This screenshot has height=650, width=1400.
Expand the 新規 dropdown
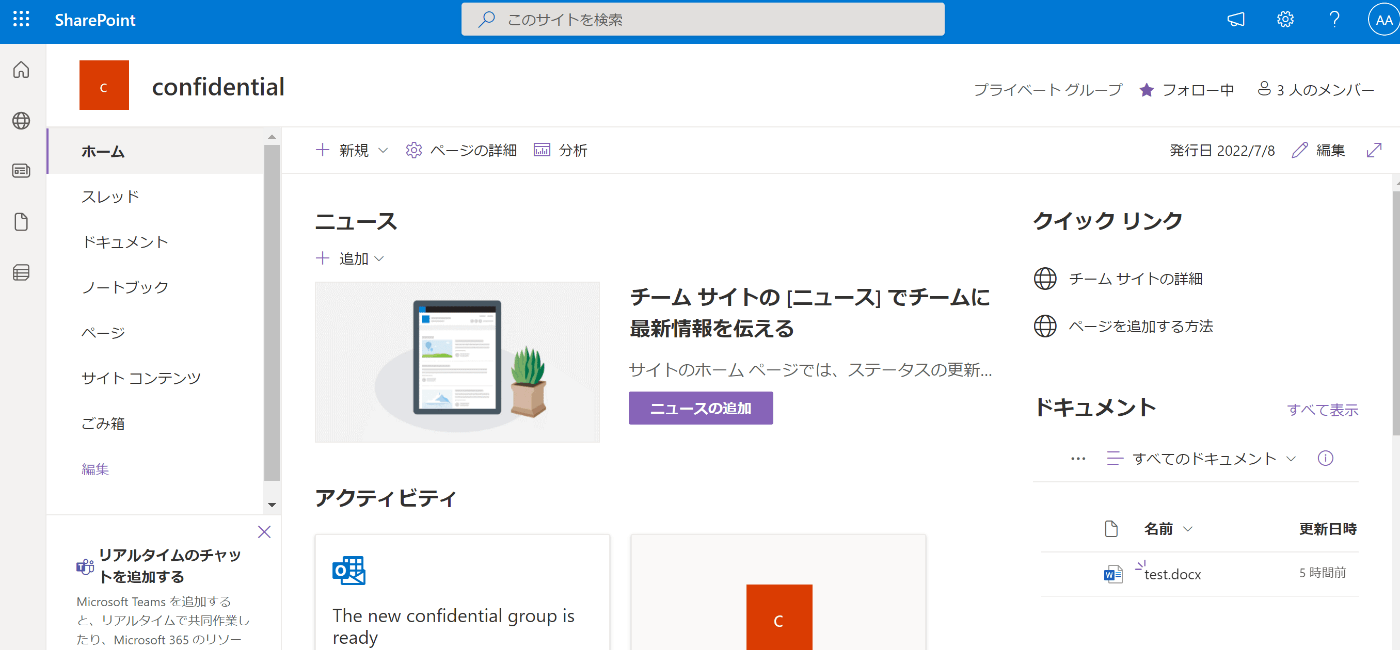pyautogui.click(x=383, y=150)
